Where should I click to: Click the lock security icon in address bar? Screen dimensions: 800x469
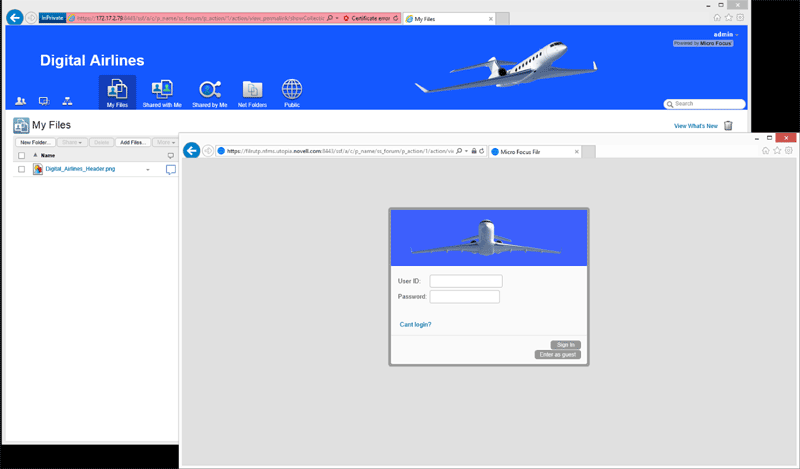point(474,151)
